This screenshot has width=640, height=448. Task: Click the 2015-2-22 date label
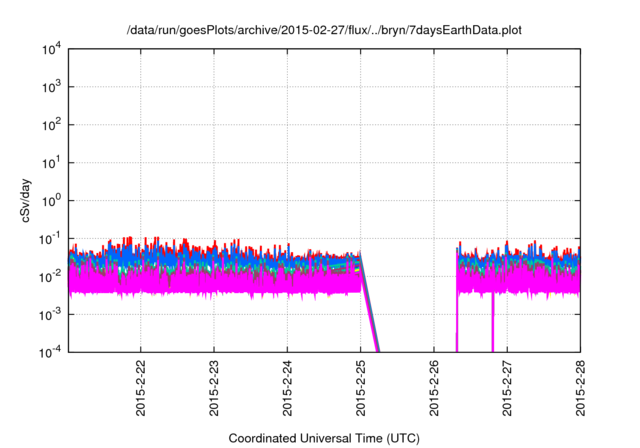(x=141, y=388)
